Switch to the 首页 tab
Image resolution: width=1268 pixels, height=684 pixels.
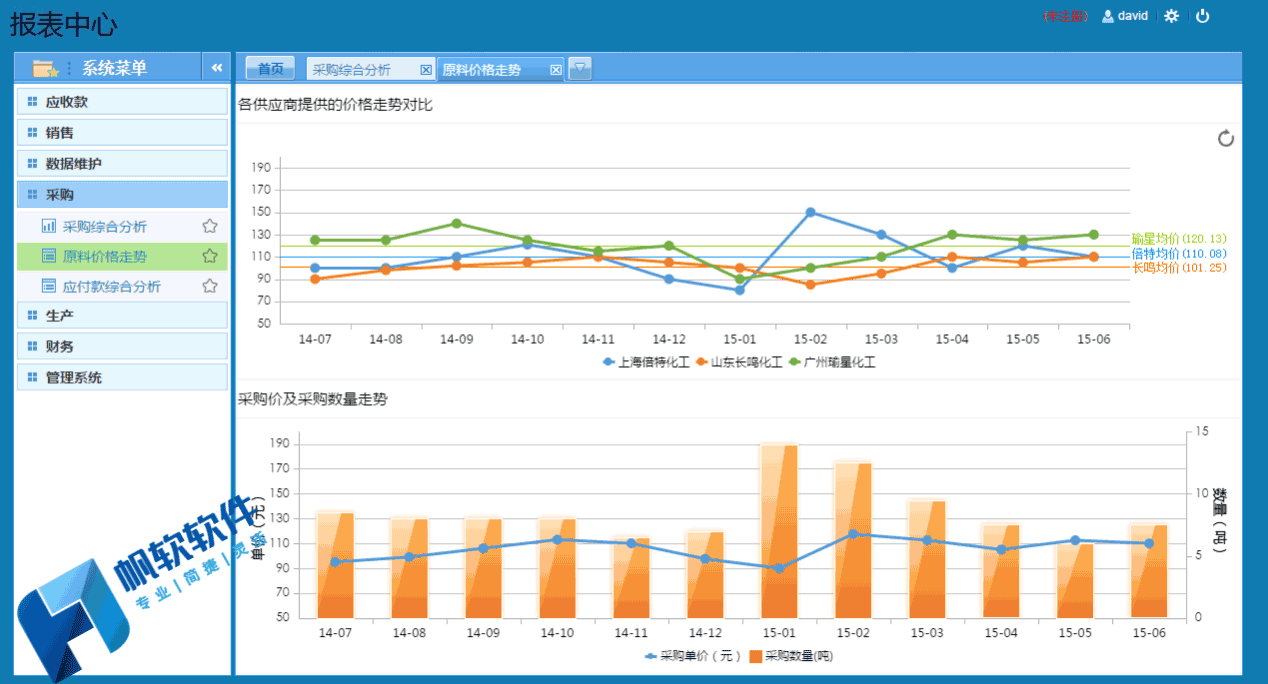click(x=270, y=69)
